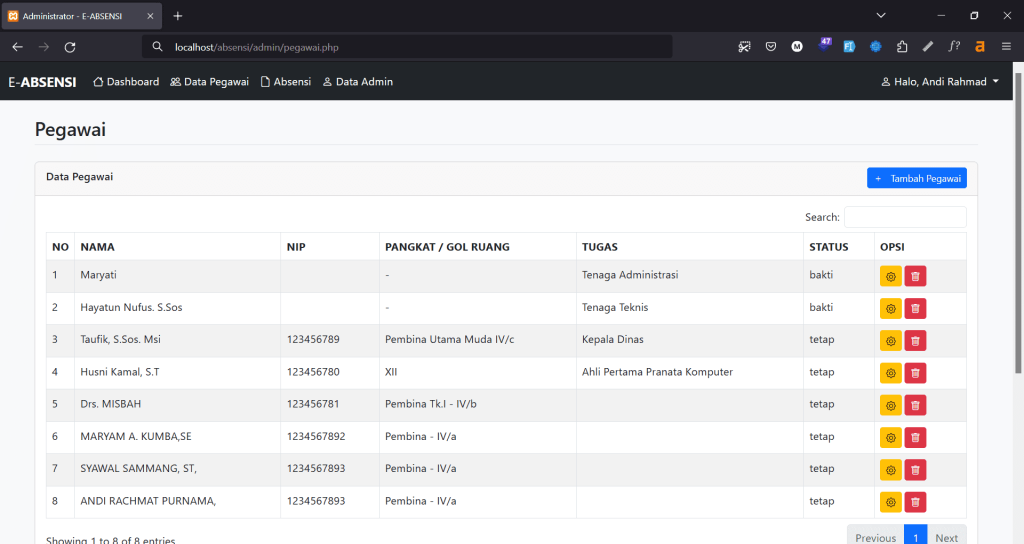Click the Search input field

pos(905,217)
